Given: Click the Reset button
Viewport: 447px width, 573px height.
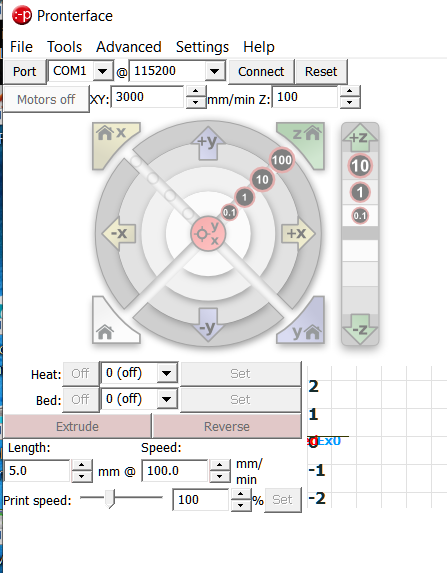Looking at the screenshot, I should coord(321,72).
